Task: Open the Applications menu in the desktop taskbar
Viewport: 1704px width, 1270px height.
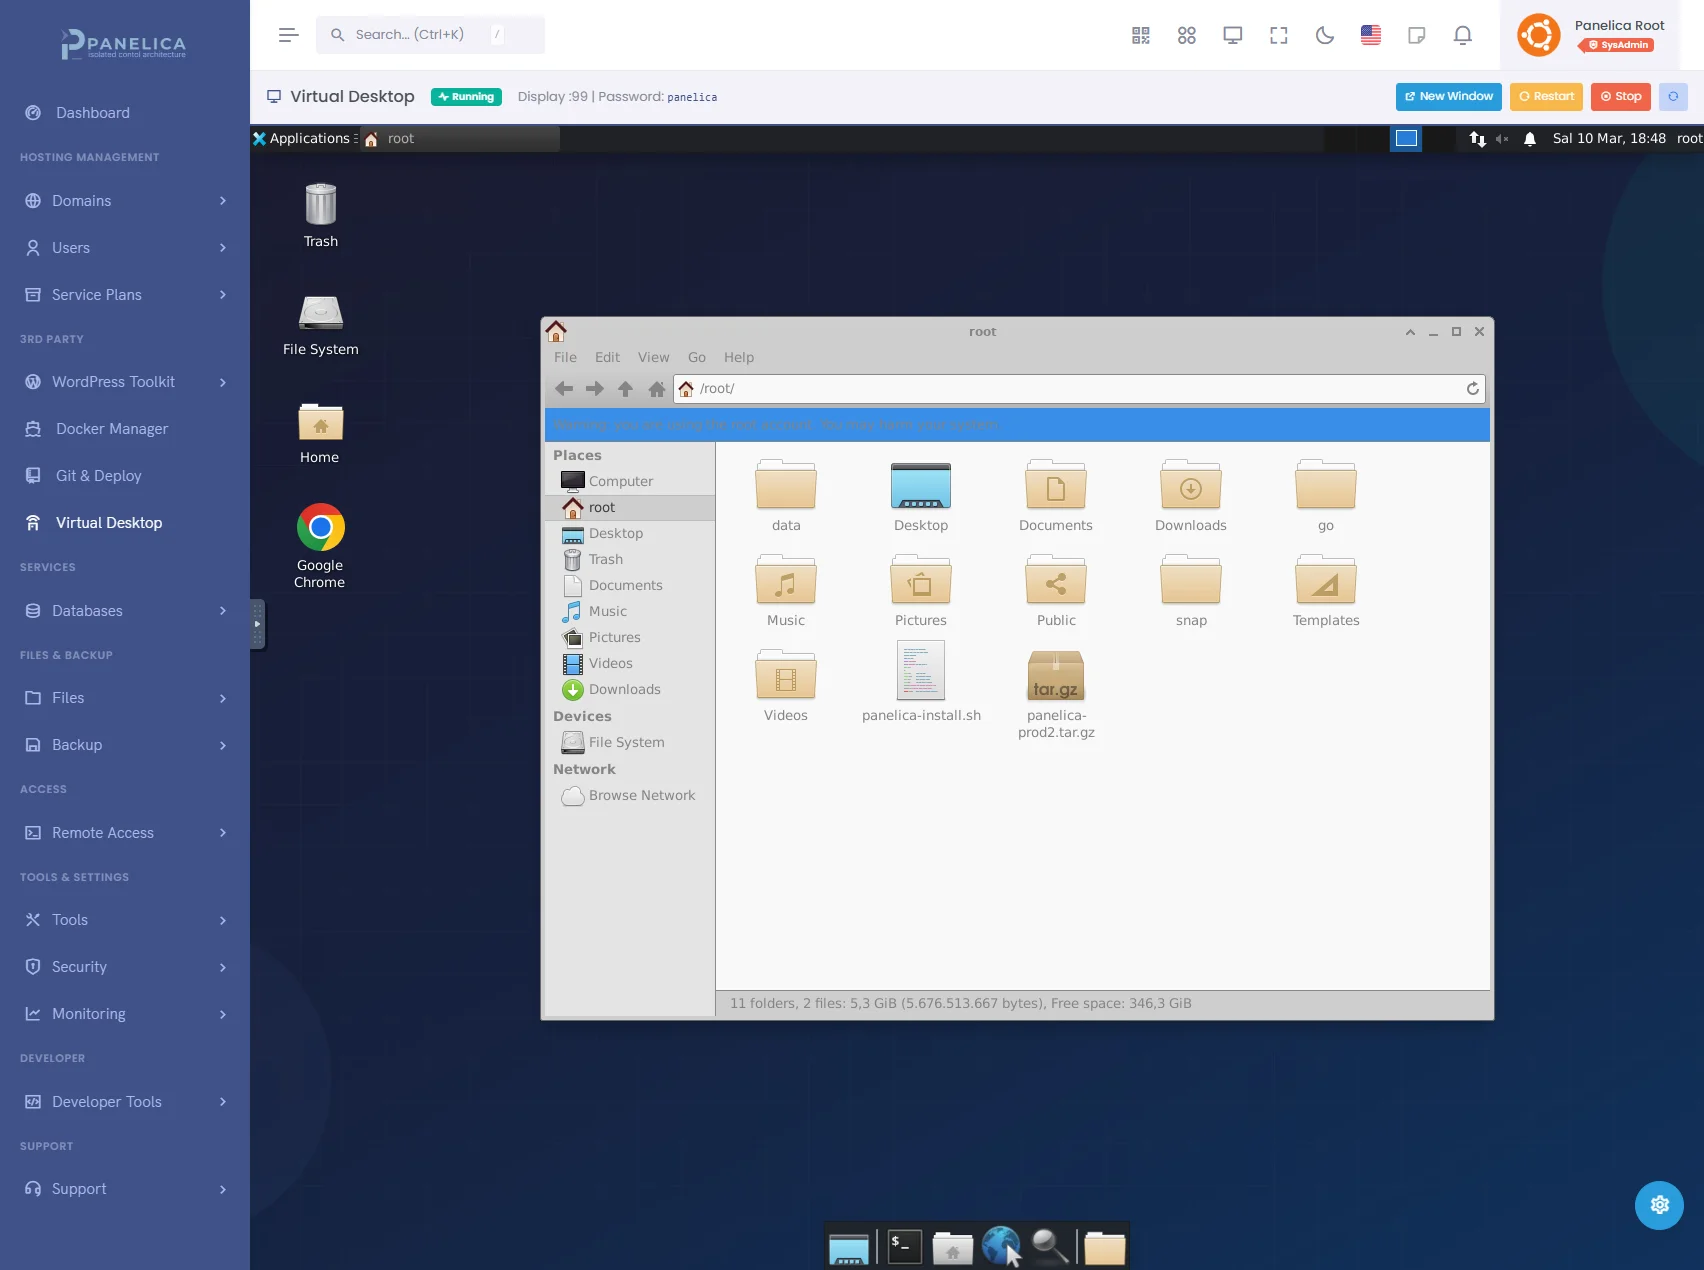Action: coord(303,138)
